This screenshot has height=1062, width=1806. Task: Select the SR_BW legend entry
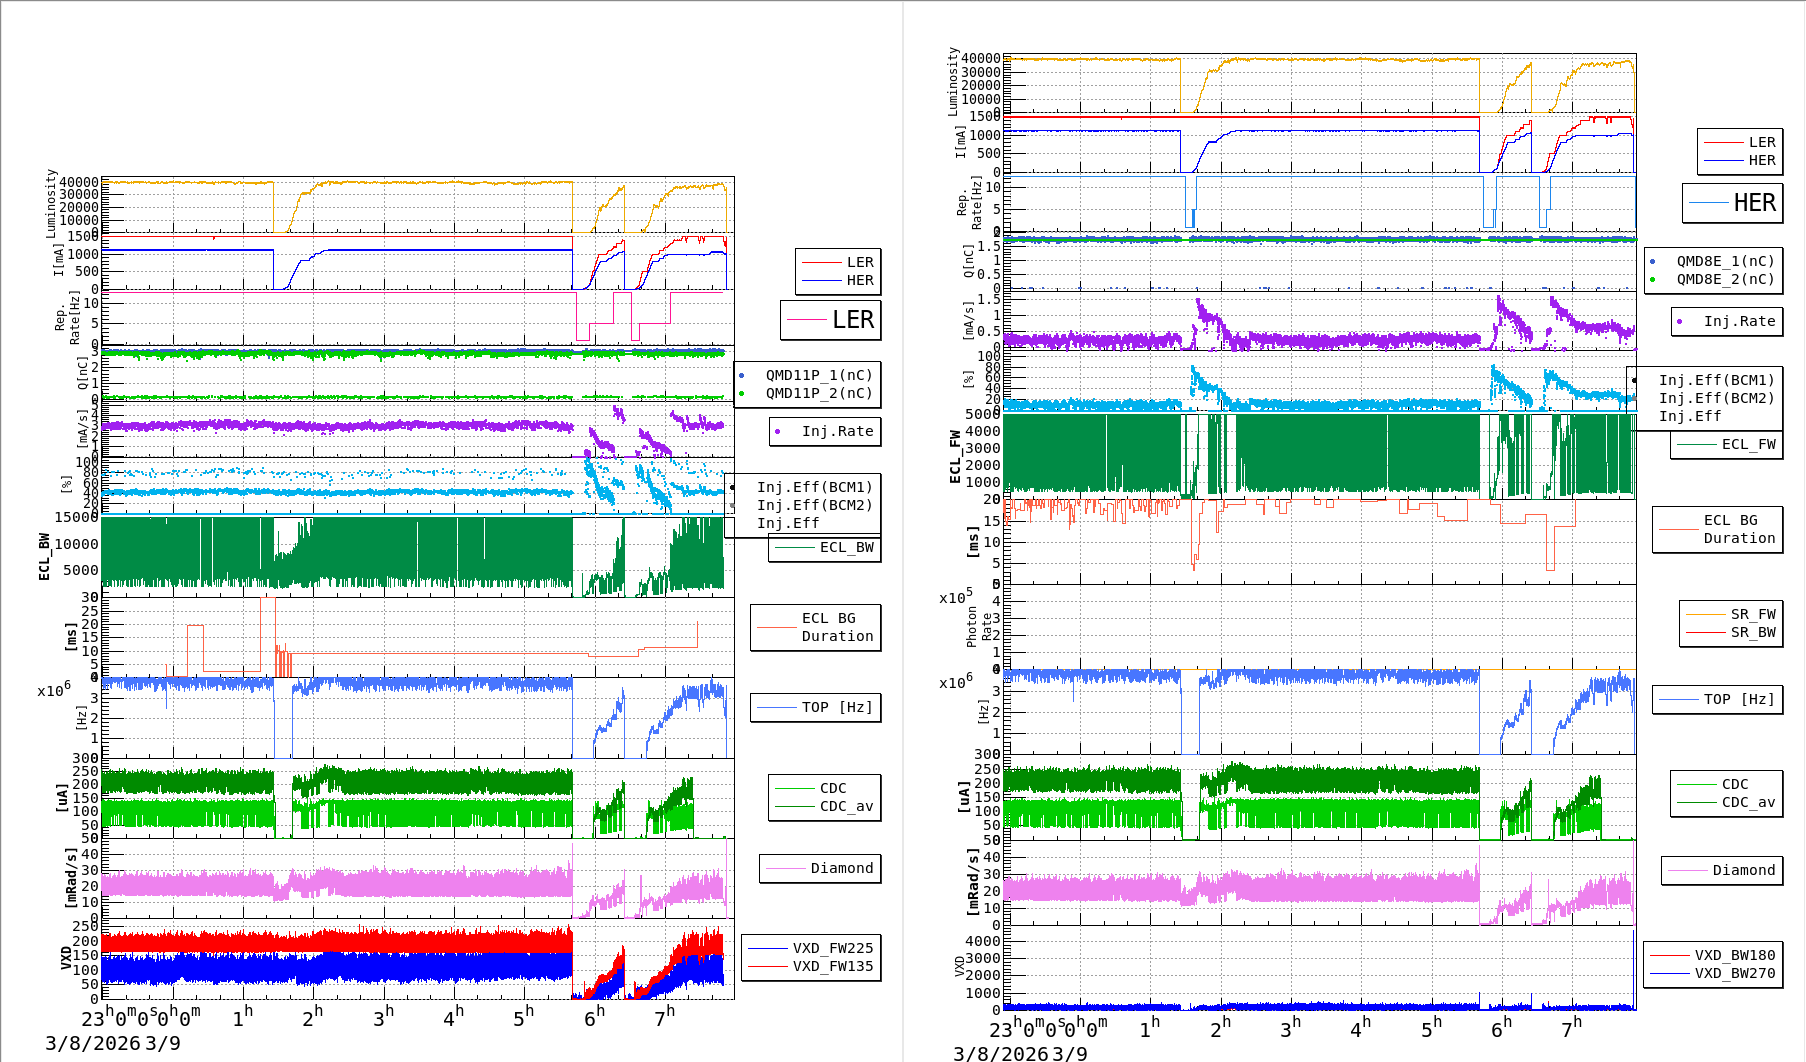1752,632
